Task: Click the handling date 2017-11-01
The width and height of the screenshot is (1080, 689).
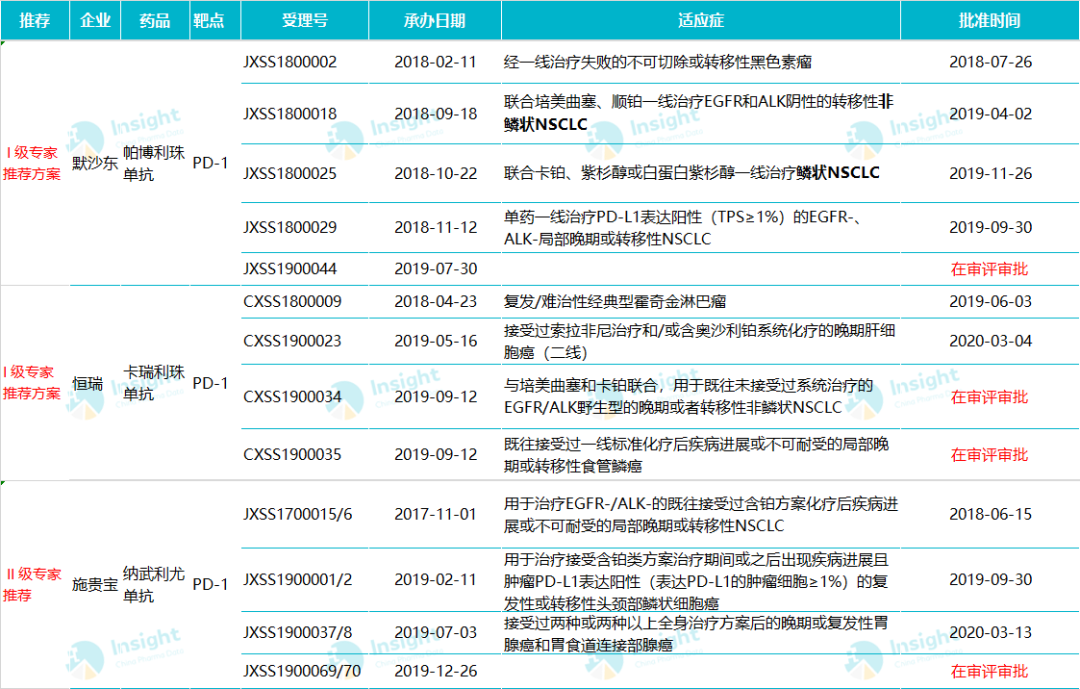Action: tap(435, 514)
